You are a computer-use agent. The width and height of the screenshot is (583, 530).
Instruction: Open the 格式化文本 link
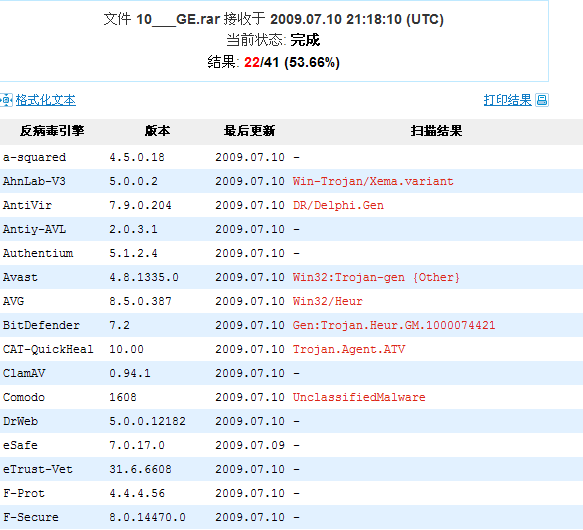46,100
